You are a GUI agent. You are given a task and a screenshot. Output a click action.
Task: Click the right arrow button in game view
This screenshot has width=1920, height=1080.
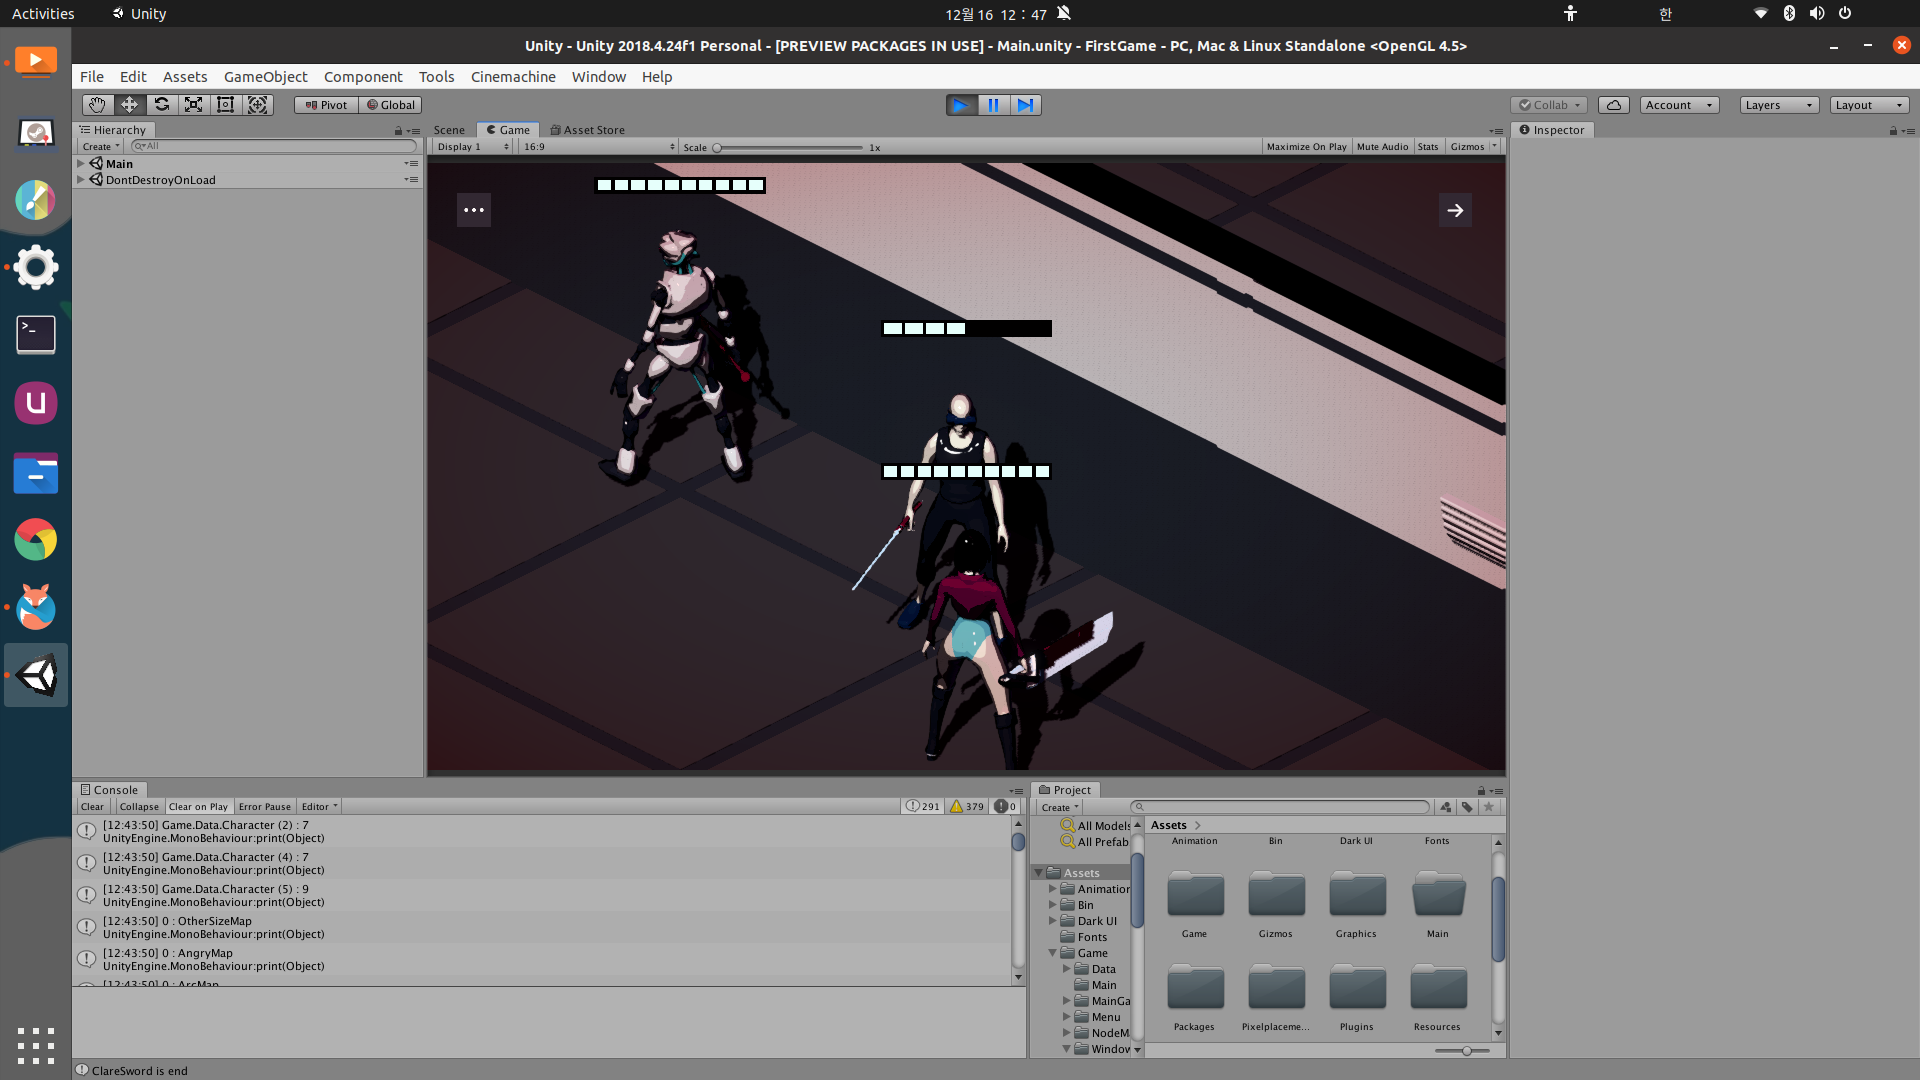click(1455, 210)
